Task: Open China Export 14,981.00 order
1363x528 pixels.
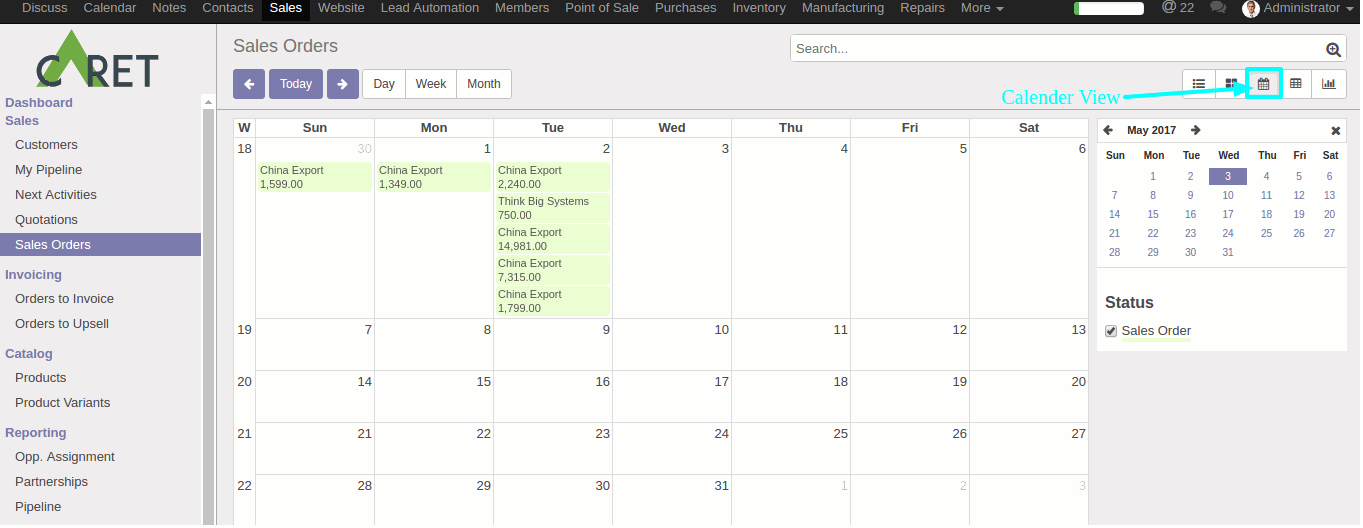Action: 552,239
